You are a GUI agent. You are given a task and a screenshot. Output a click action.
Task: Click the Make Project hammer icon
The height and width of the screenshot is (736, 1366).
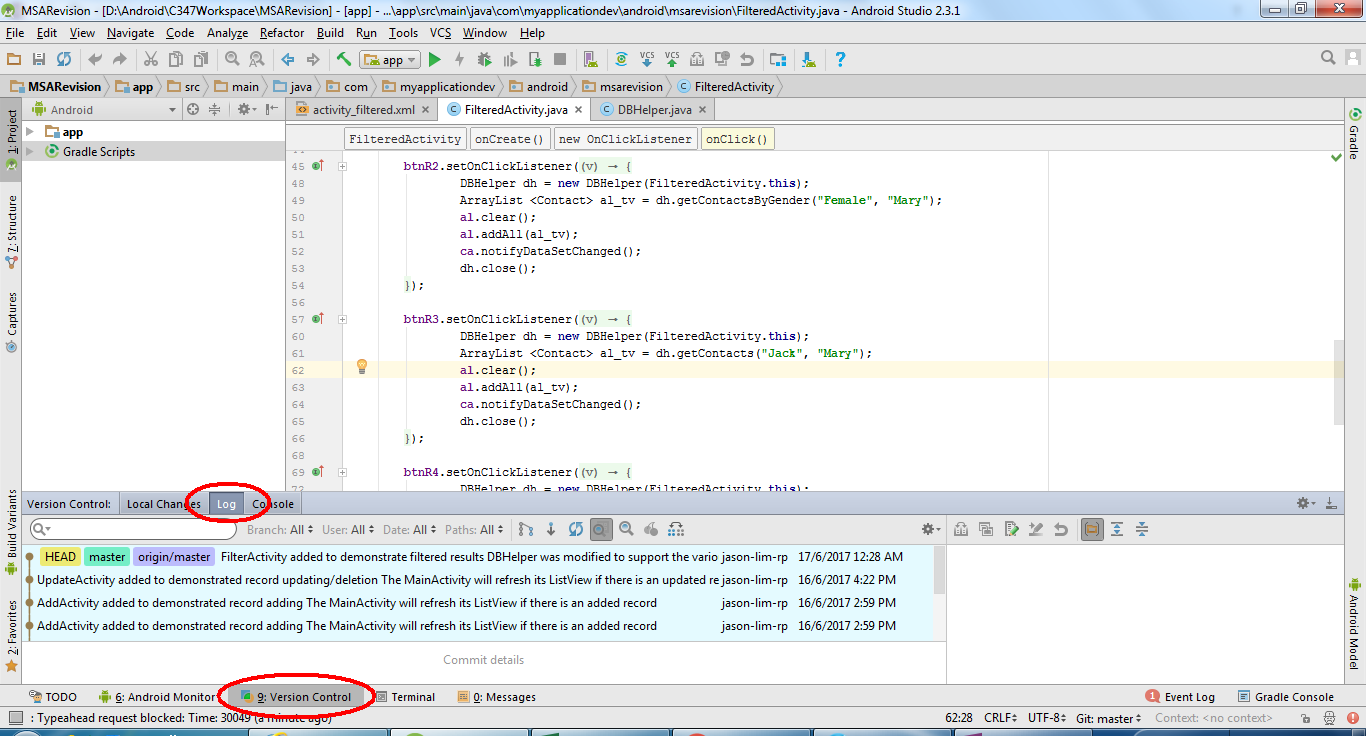pos(343,60)
